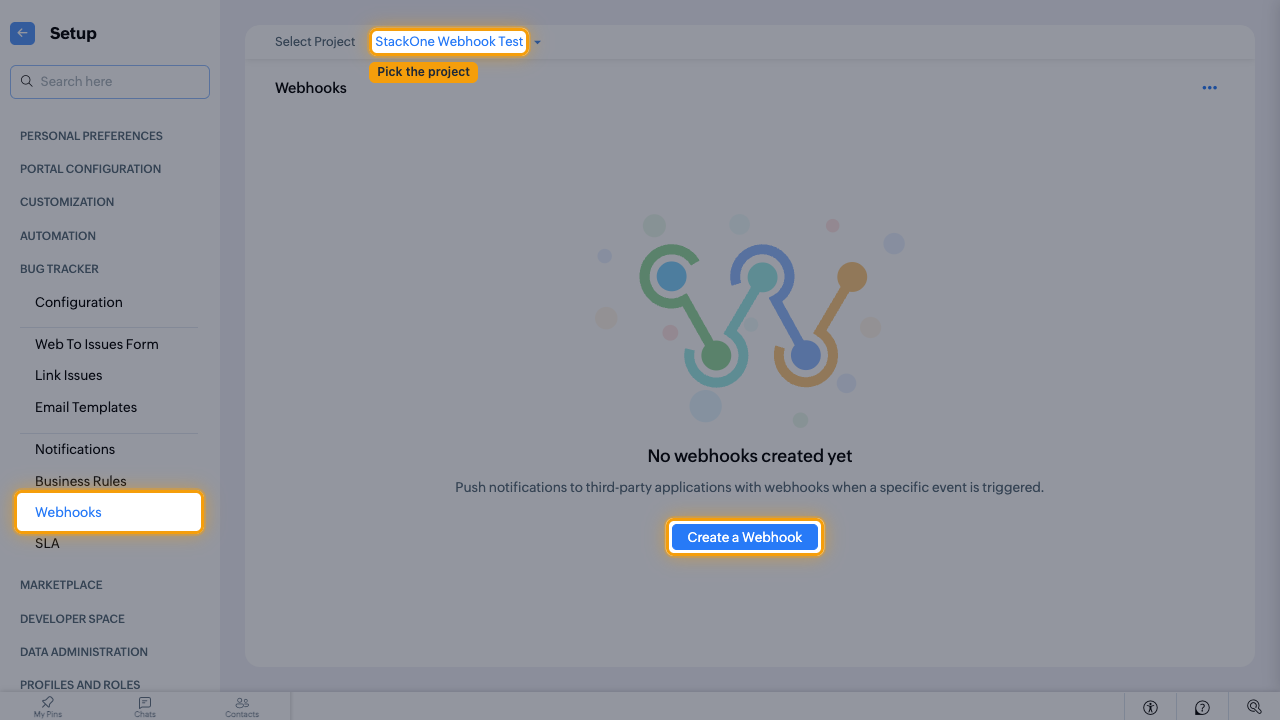Click the back arrow beside Setup
This screenshot has height=720, width=1280.
22,33
